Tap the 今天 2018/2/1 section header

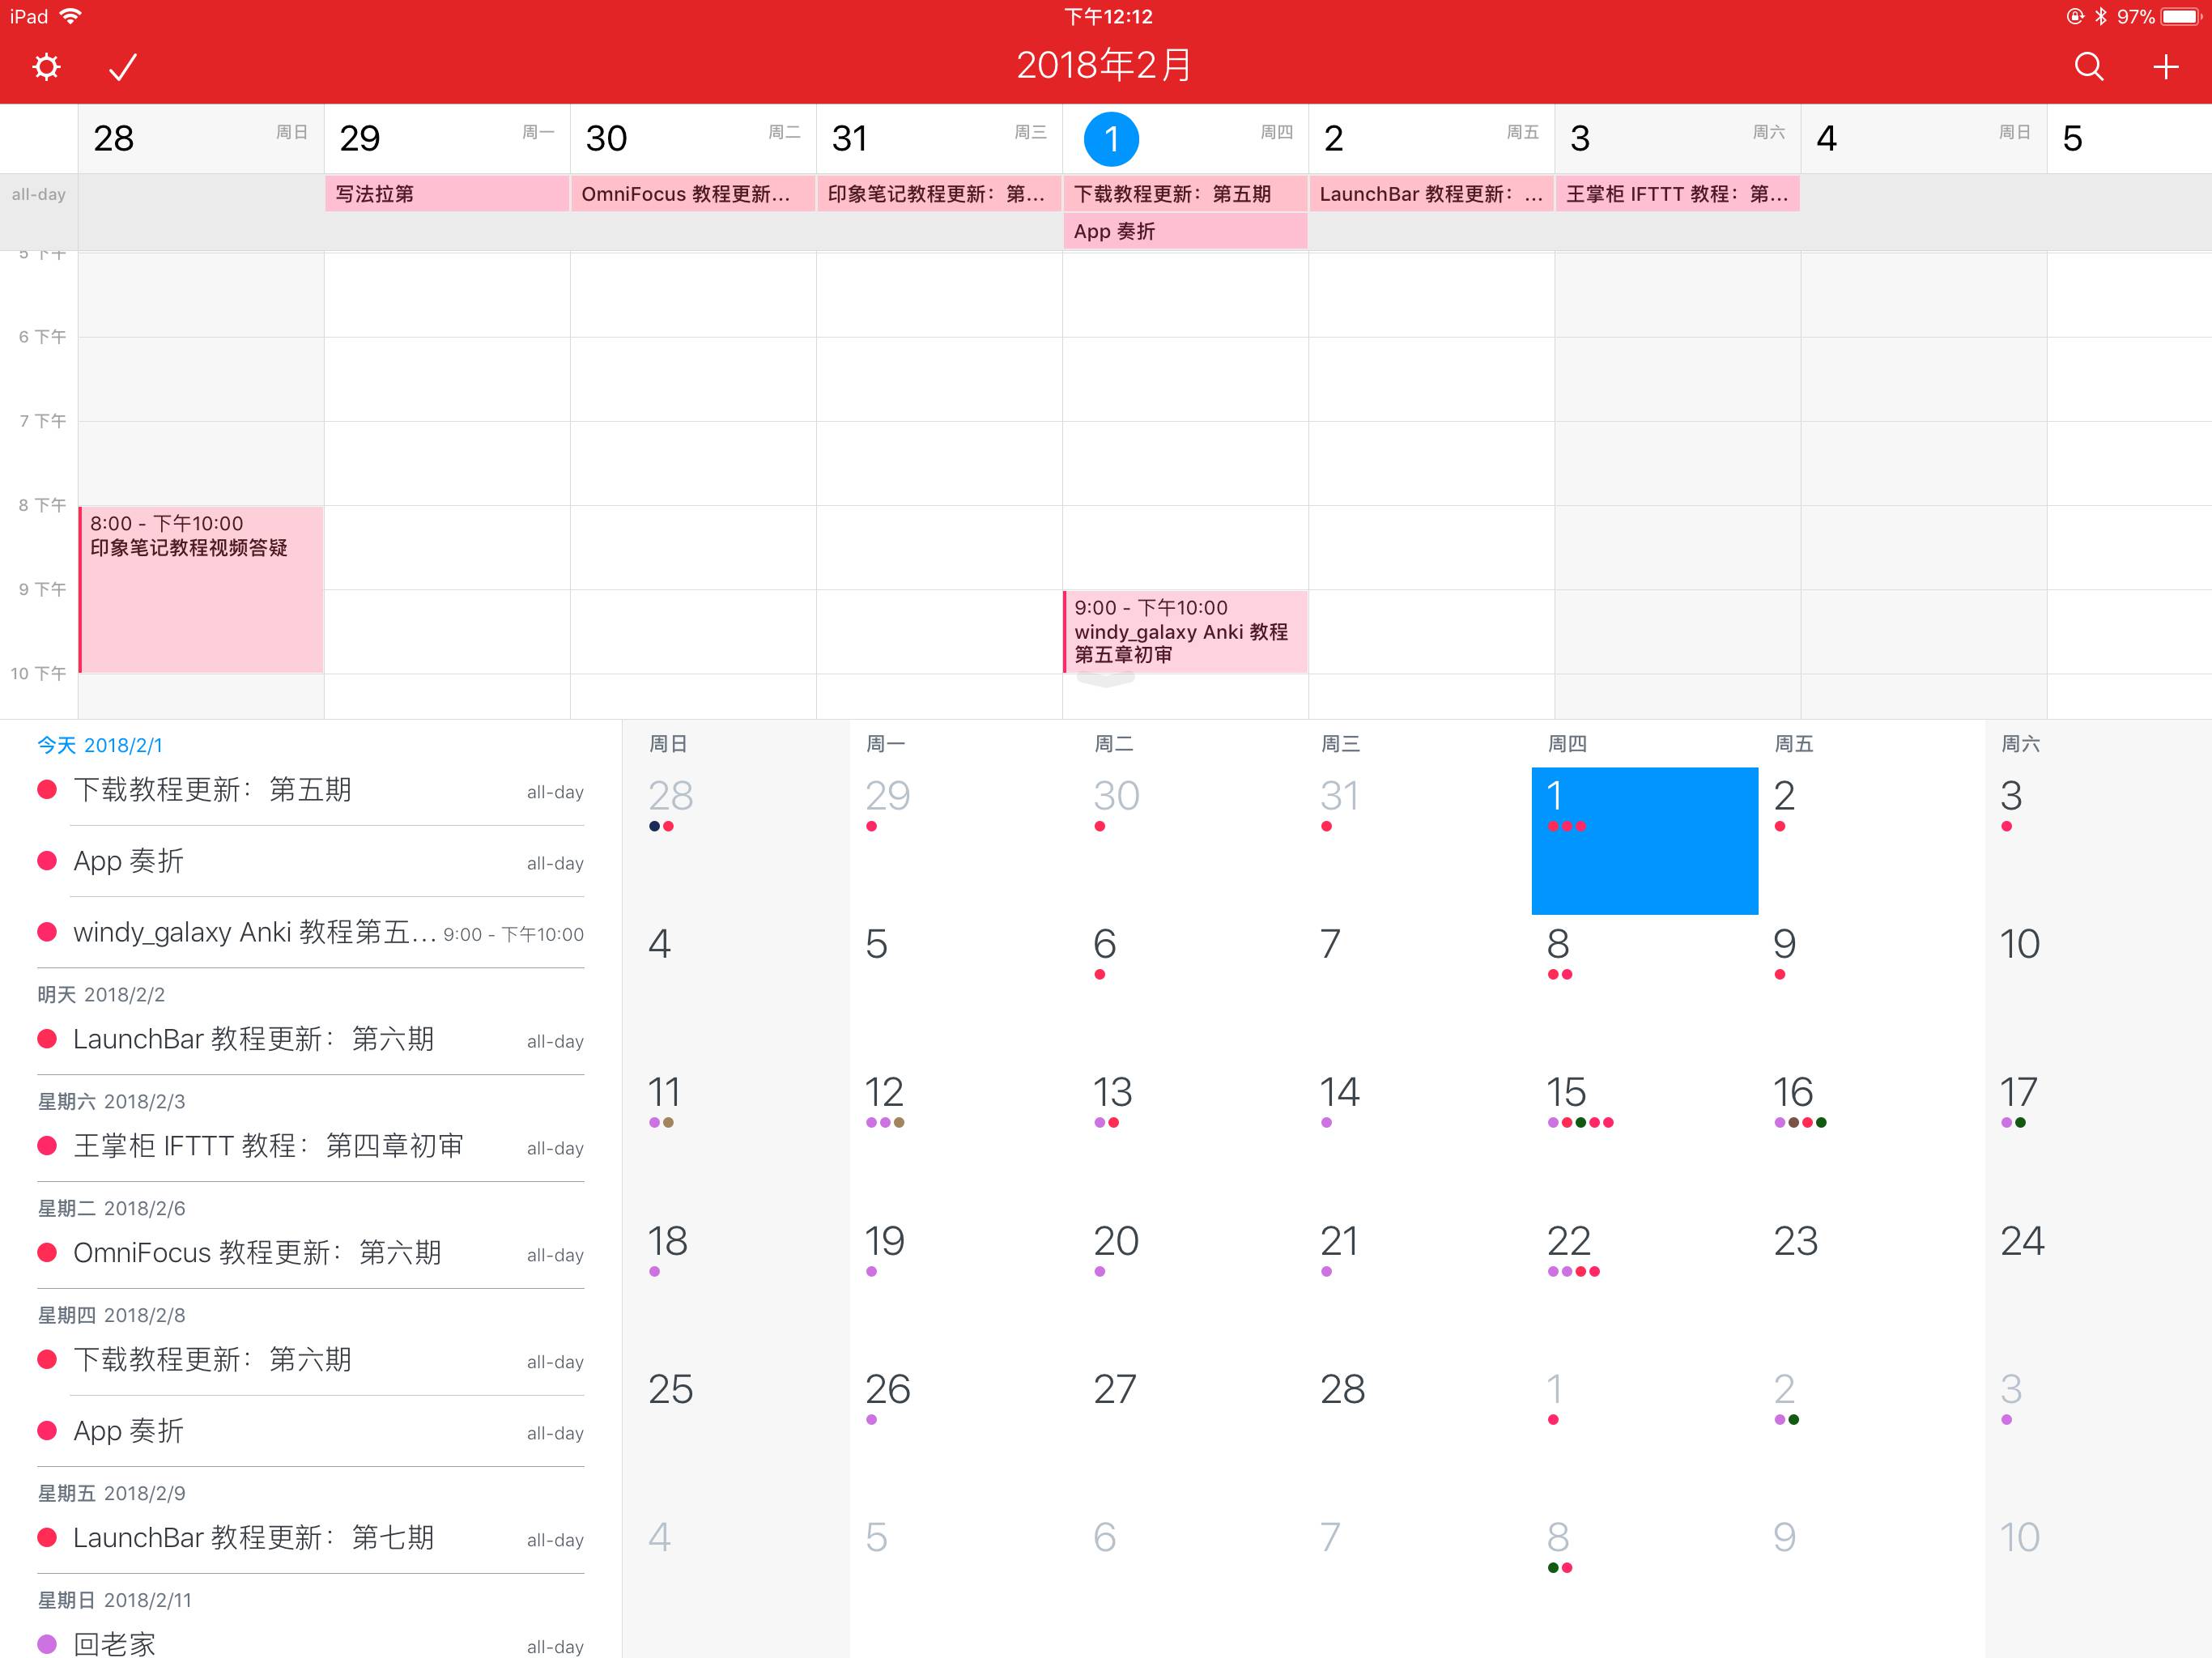click(100, 745)
